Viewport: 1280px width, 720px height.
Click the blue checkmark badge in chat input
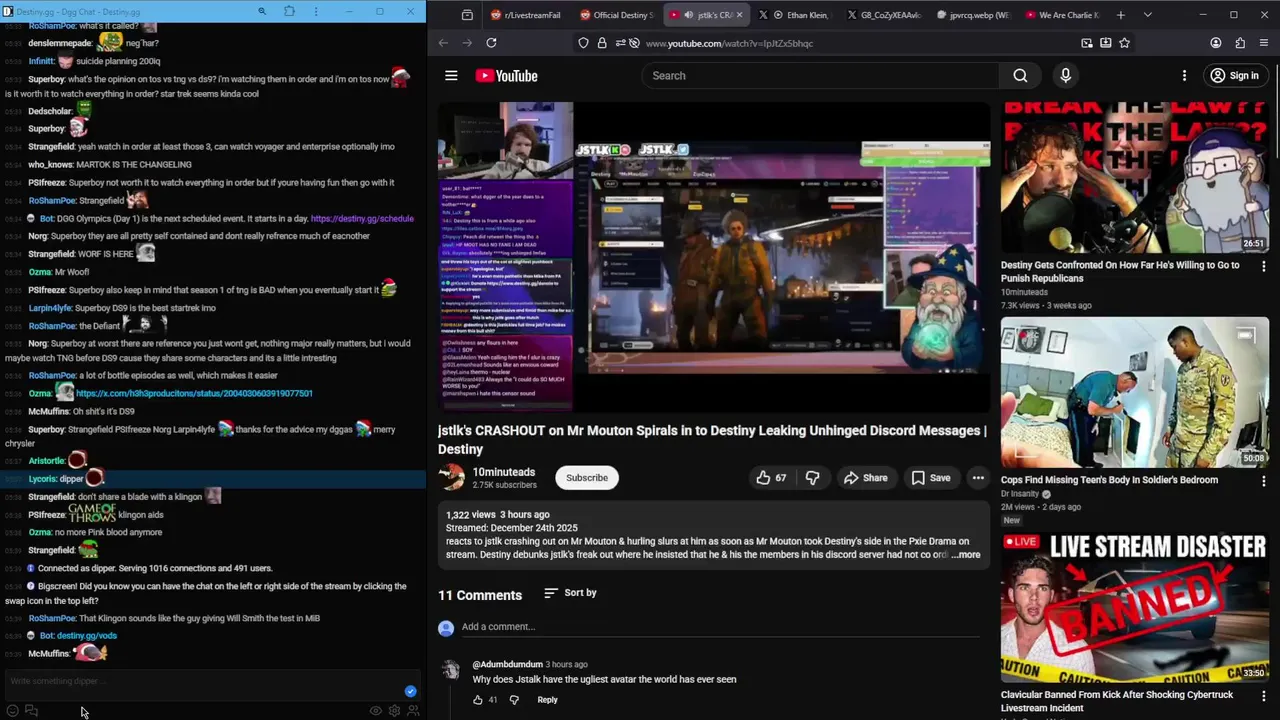[410, 691]
